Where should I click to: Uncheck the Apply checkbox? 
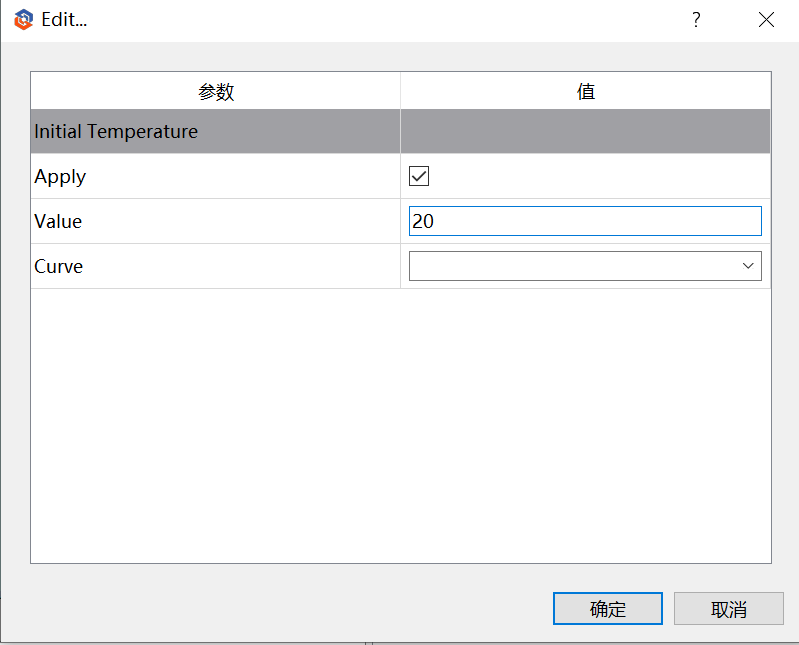(x=419, y=176)
